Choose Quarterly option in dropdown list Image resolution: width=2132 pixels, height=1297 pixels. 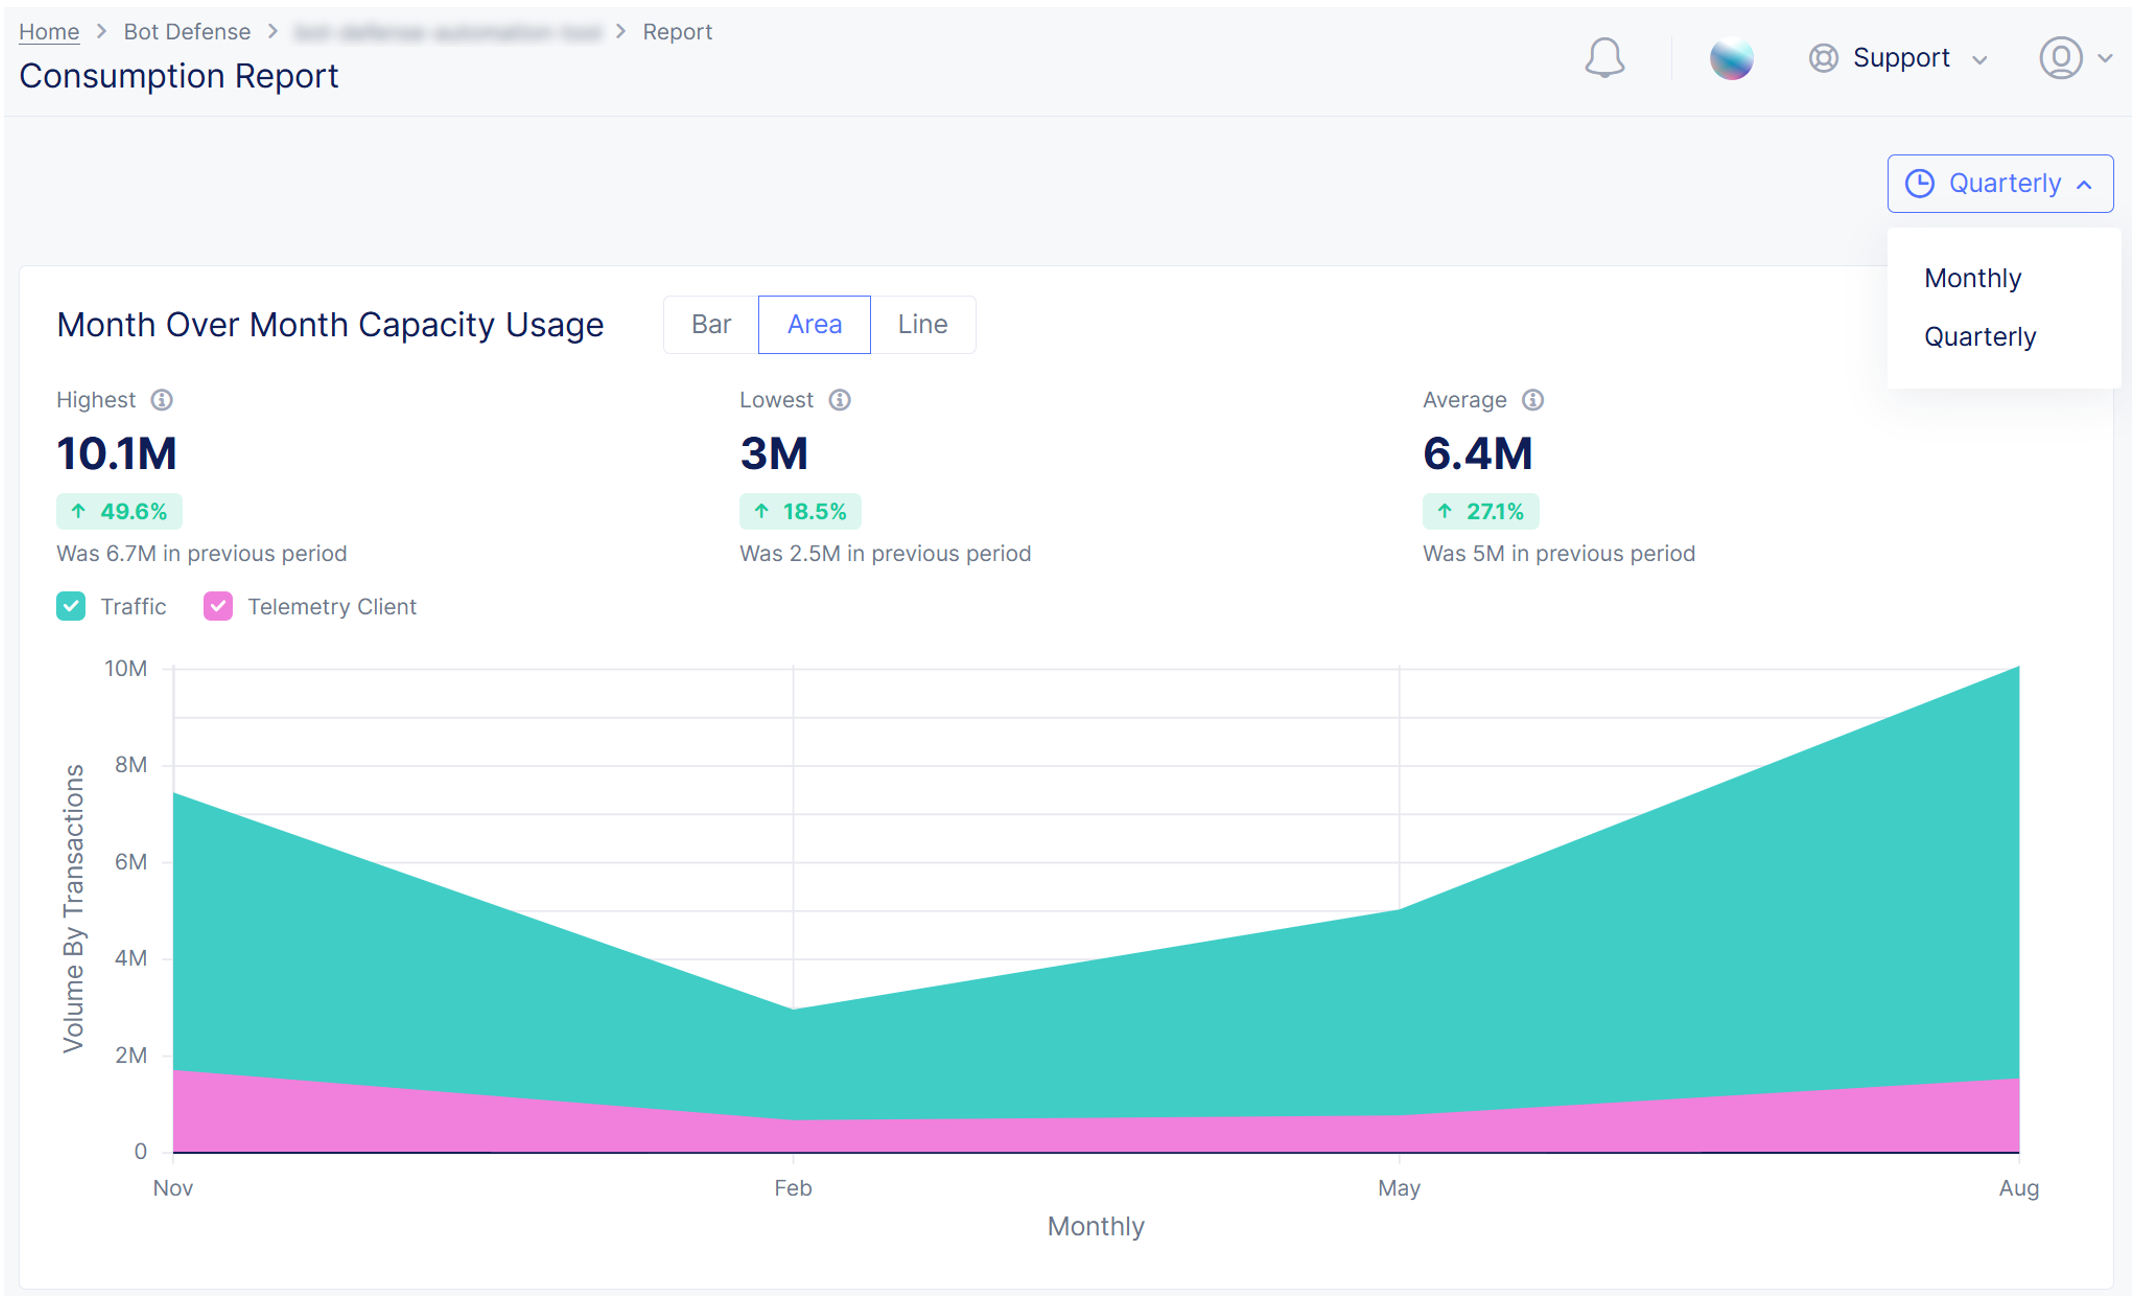1979,337
